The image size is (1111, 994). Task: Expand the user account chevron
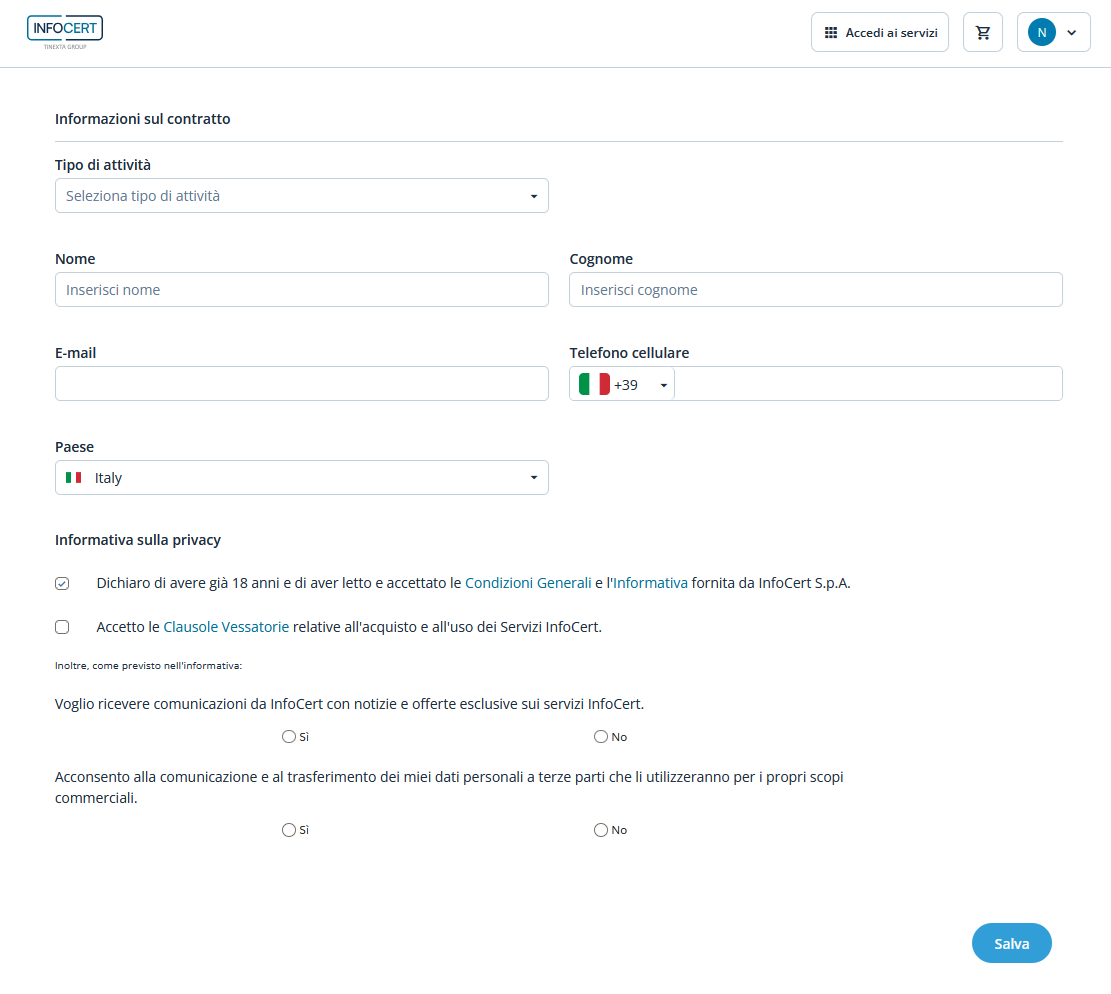1072,33
